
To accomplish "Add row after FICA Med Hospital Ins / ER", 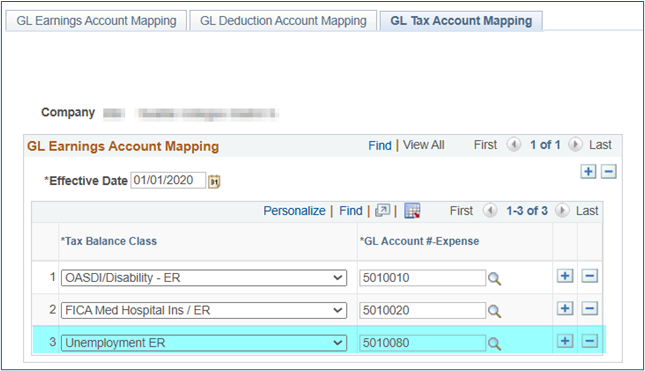I will [565, 308].
